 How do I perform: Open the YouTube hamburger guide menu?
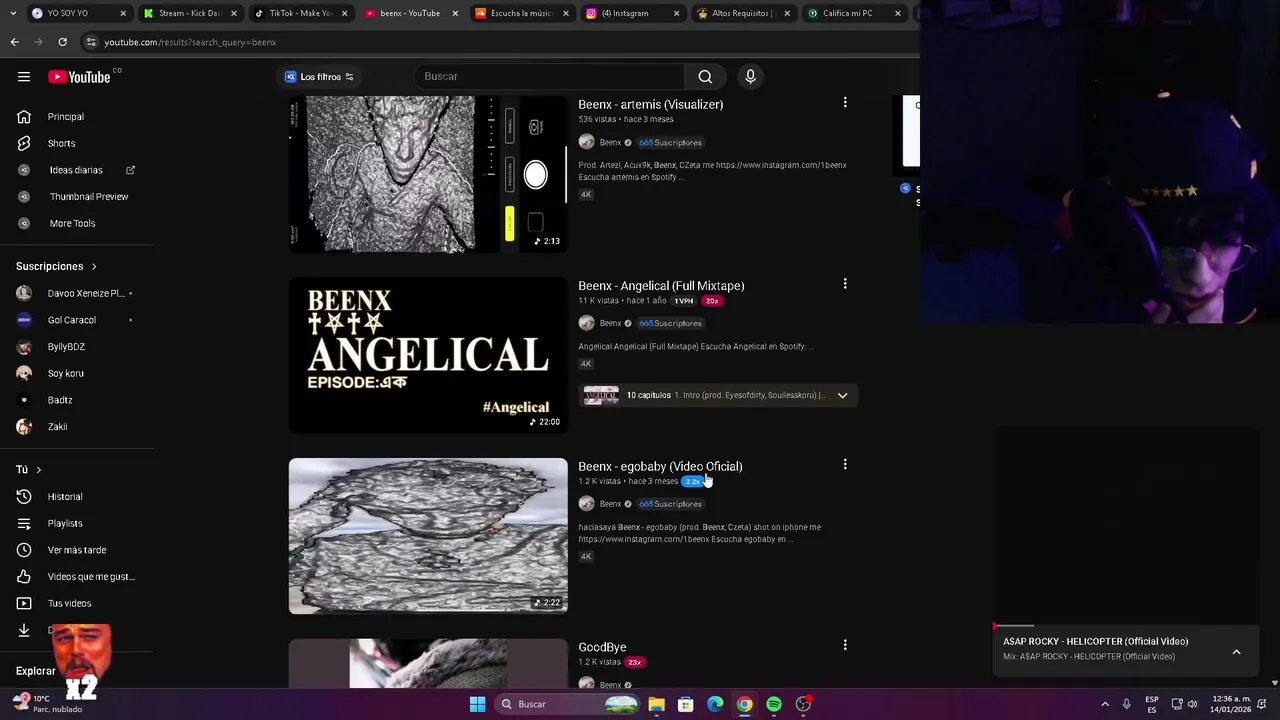click(x=24, y=77)
